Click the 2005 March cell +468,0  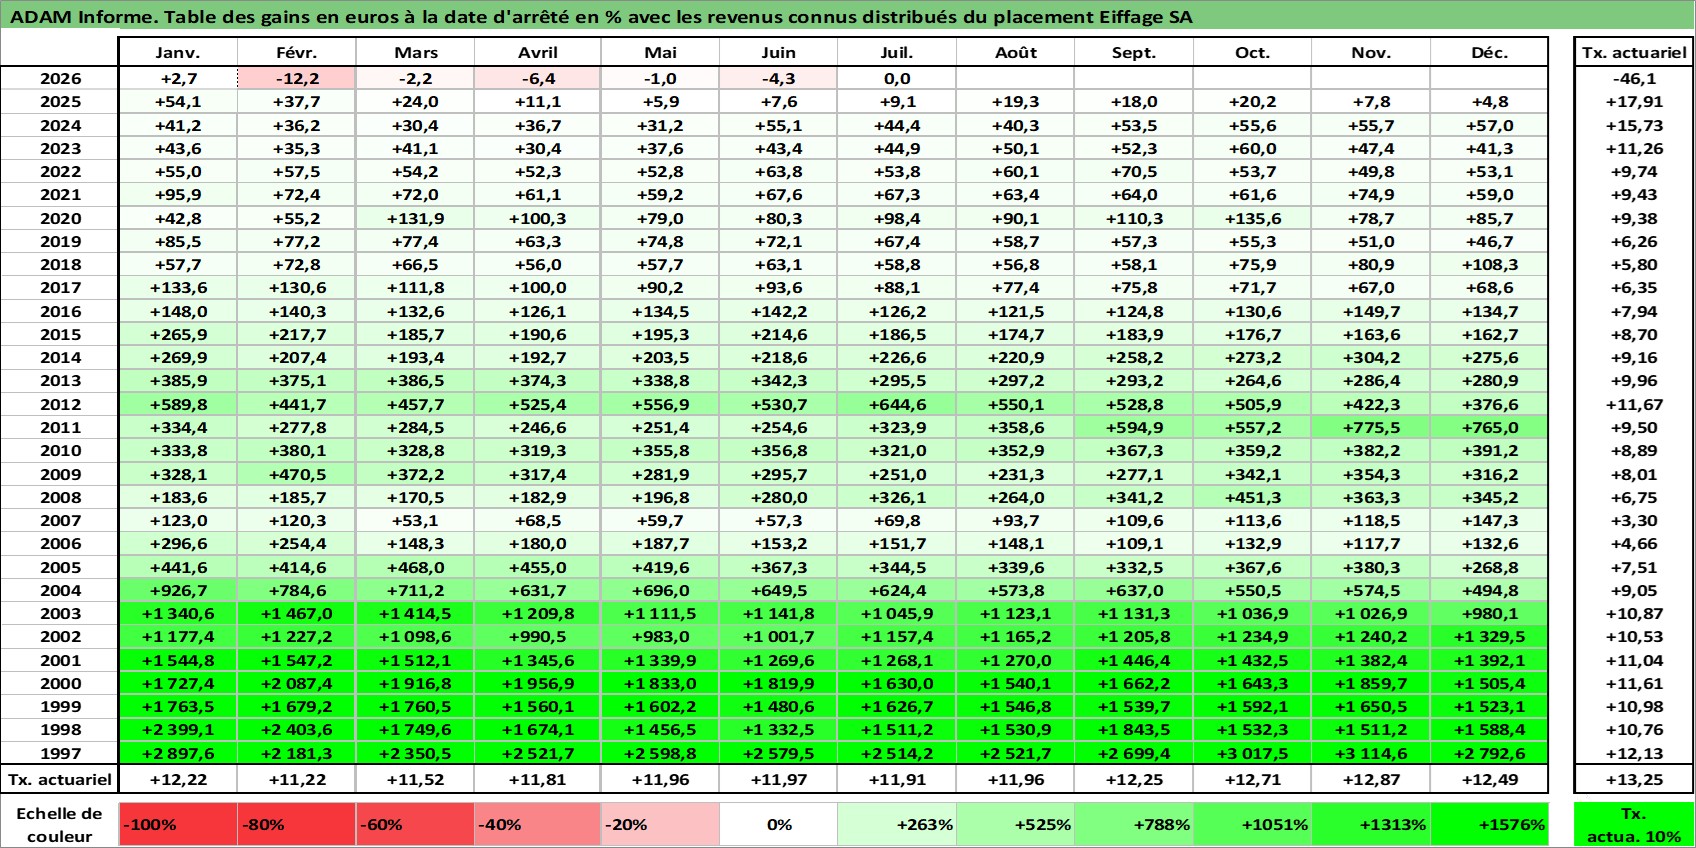point(415,567)
